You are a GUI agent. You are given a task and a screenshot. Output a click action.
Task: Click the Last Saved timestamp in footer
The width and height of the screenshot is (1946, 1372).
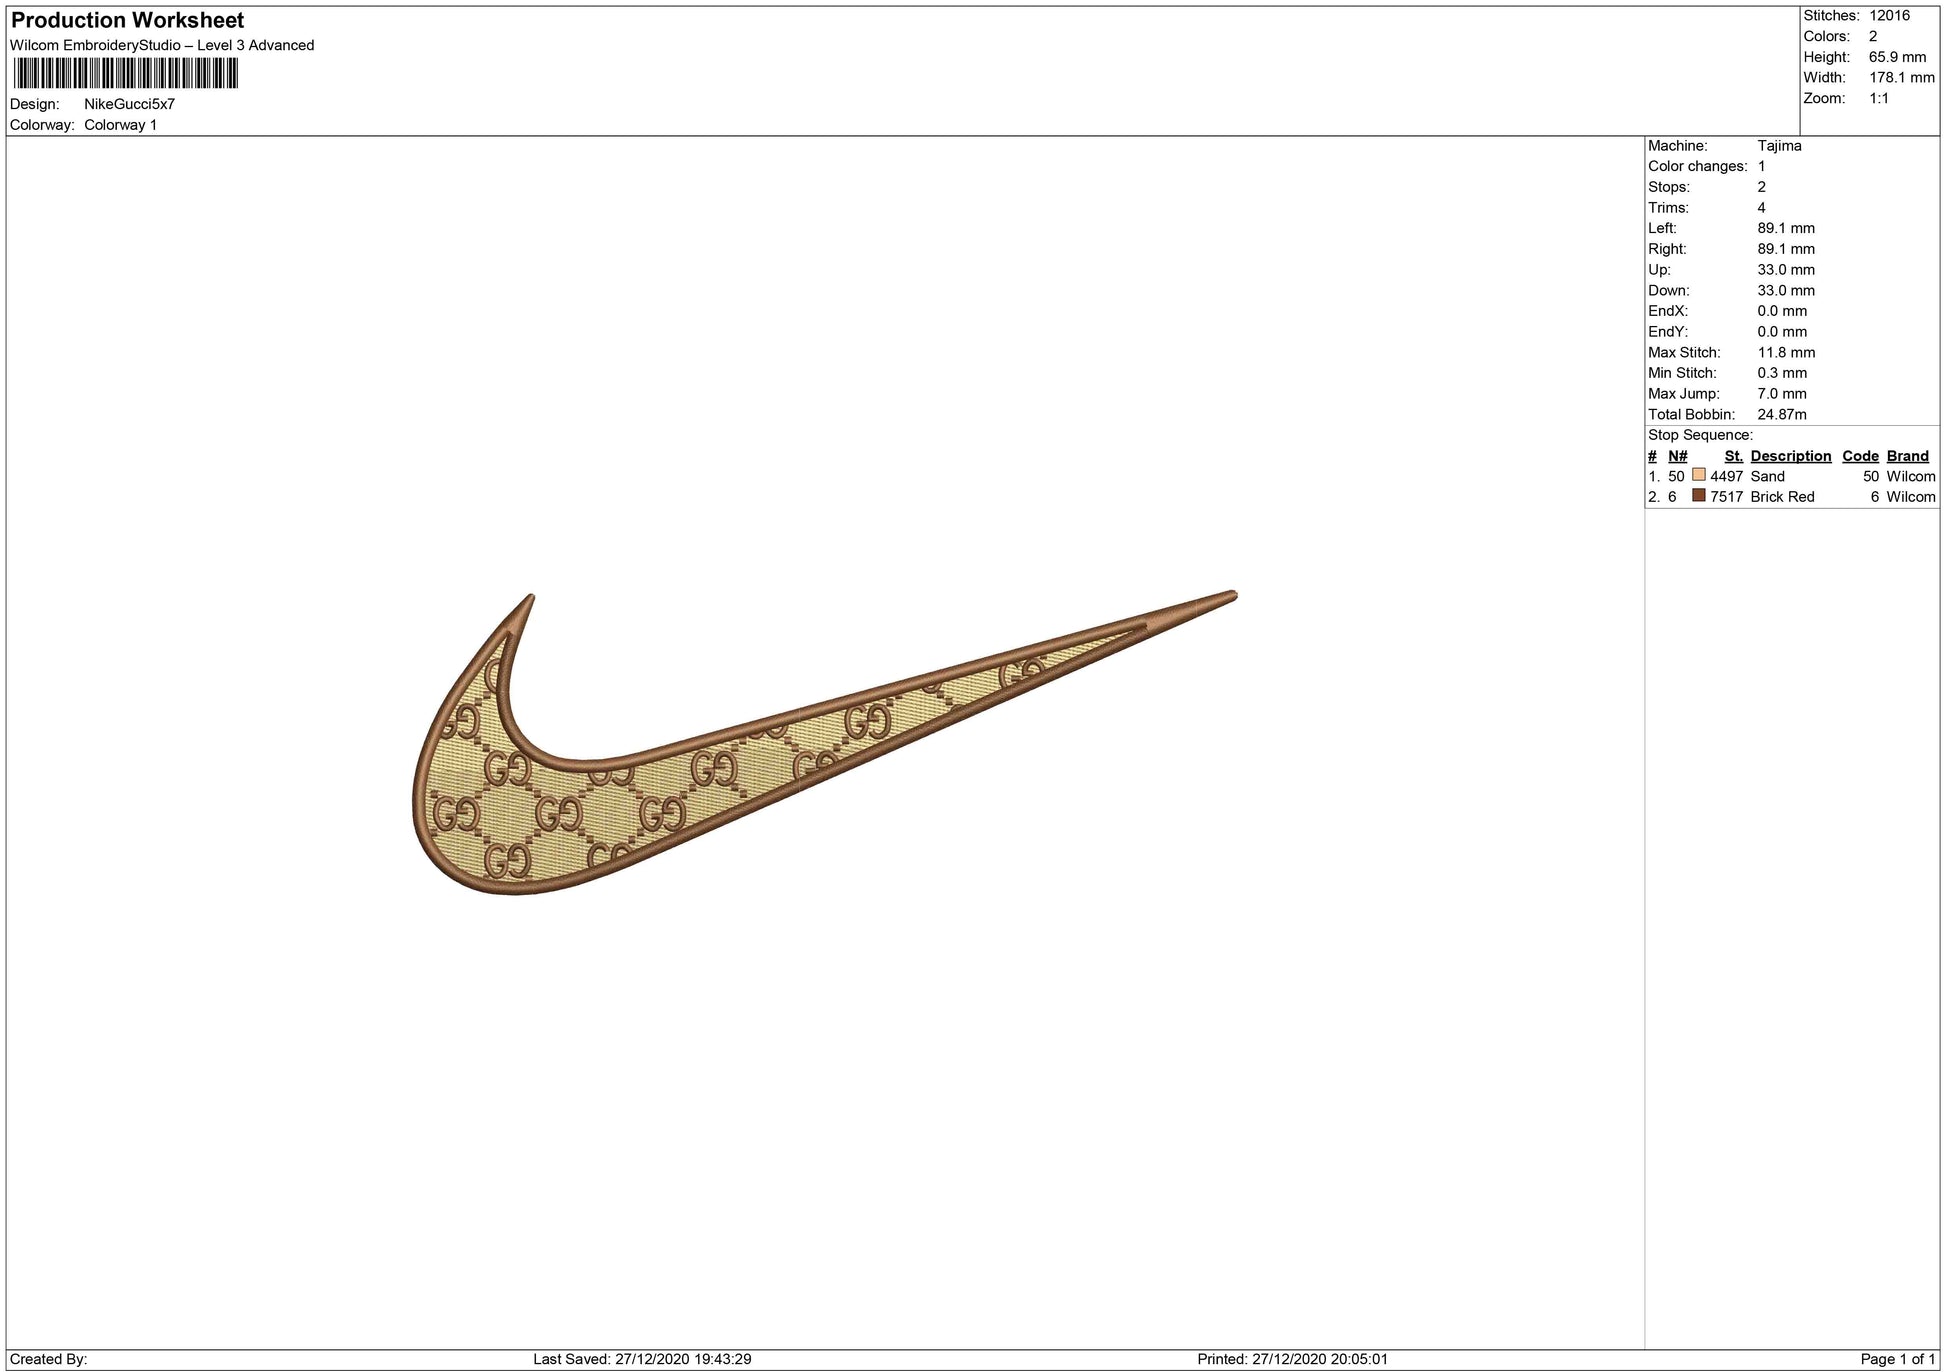(x=642, y=1359)
